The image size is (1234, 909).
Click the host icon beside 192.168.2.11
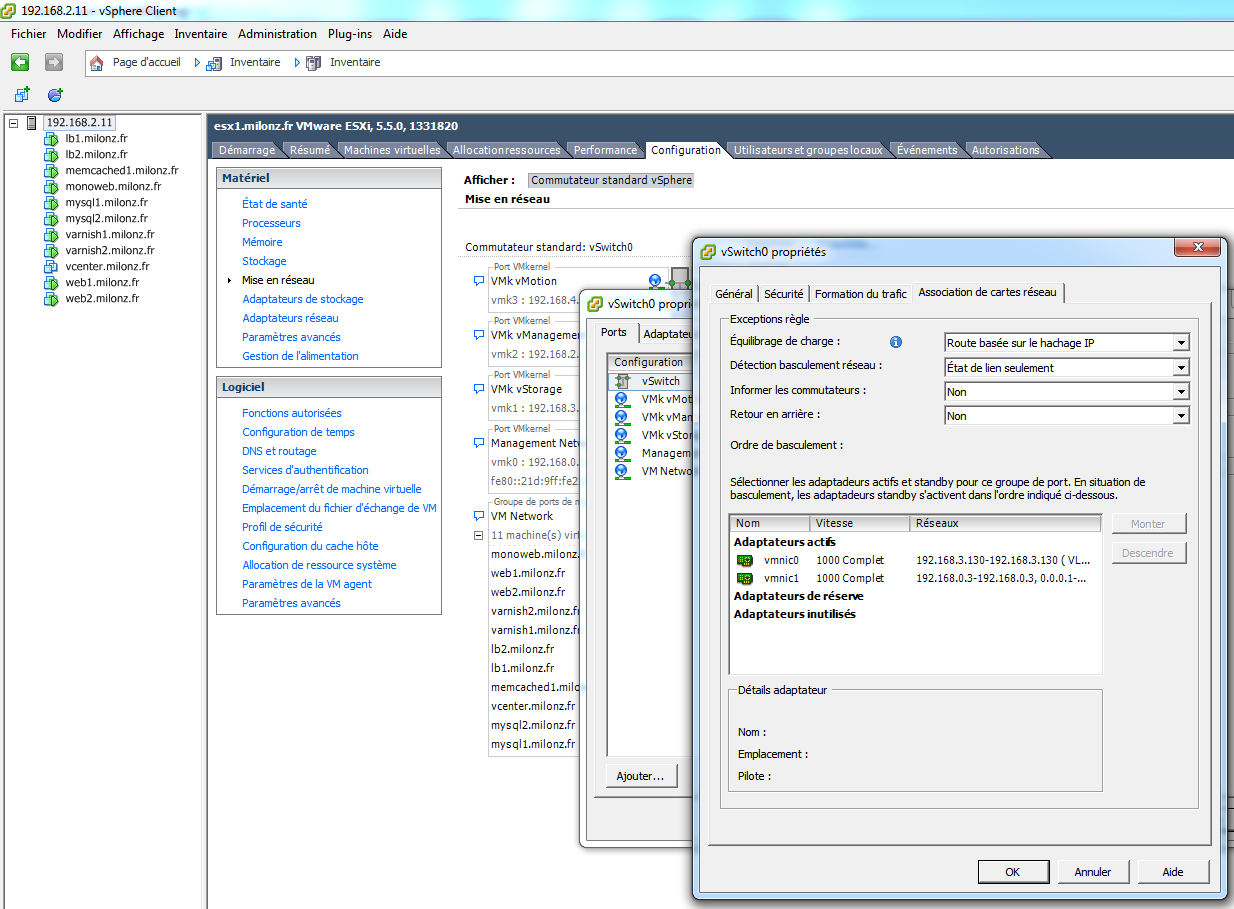32,122
